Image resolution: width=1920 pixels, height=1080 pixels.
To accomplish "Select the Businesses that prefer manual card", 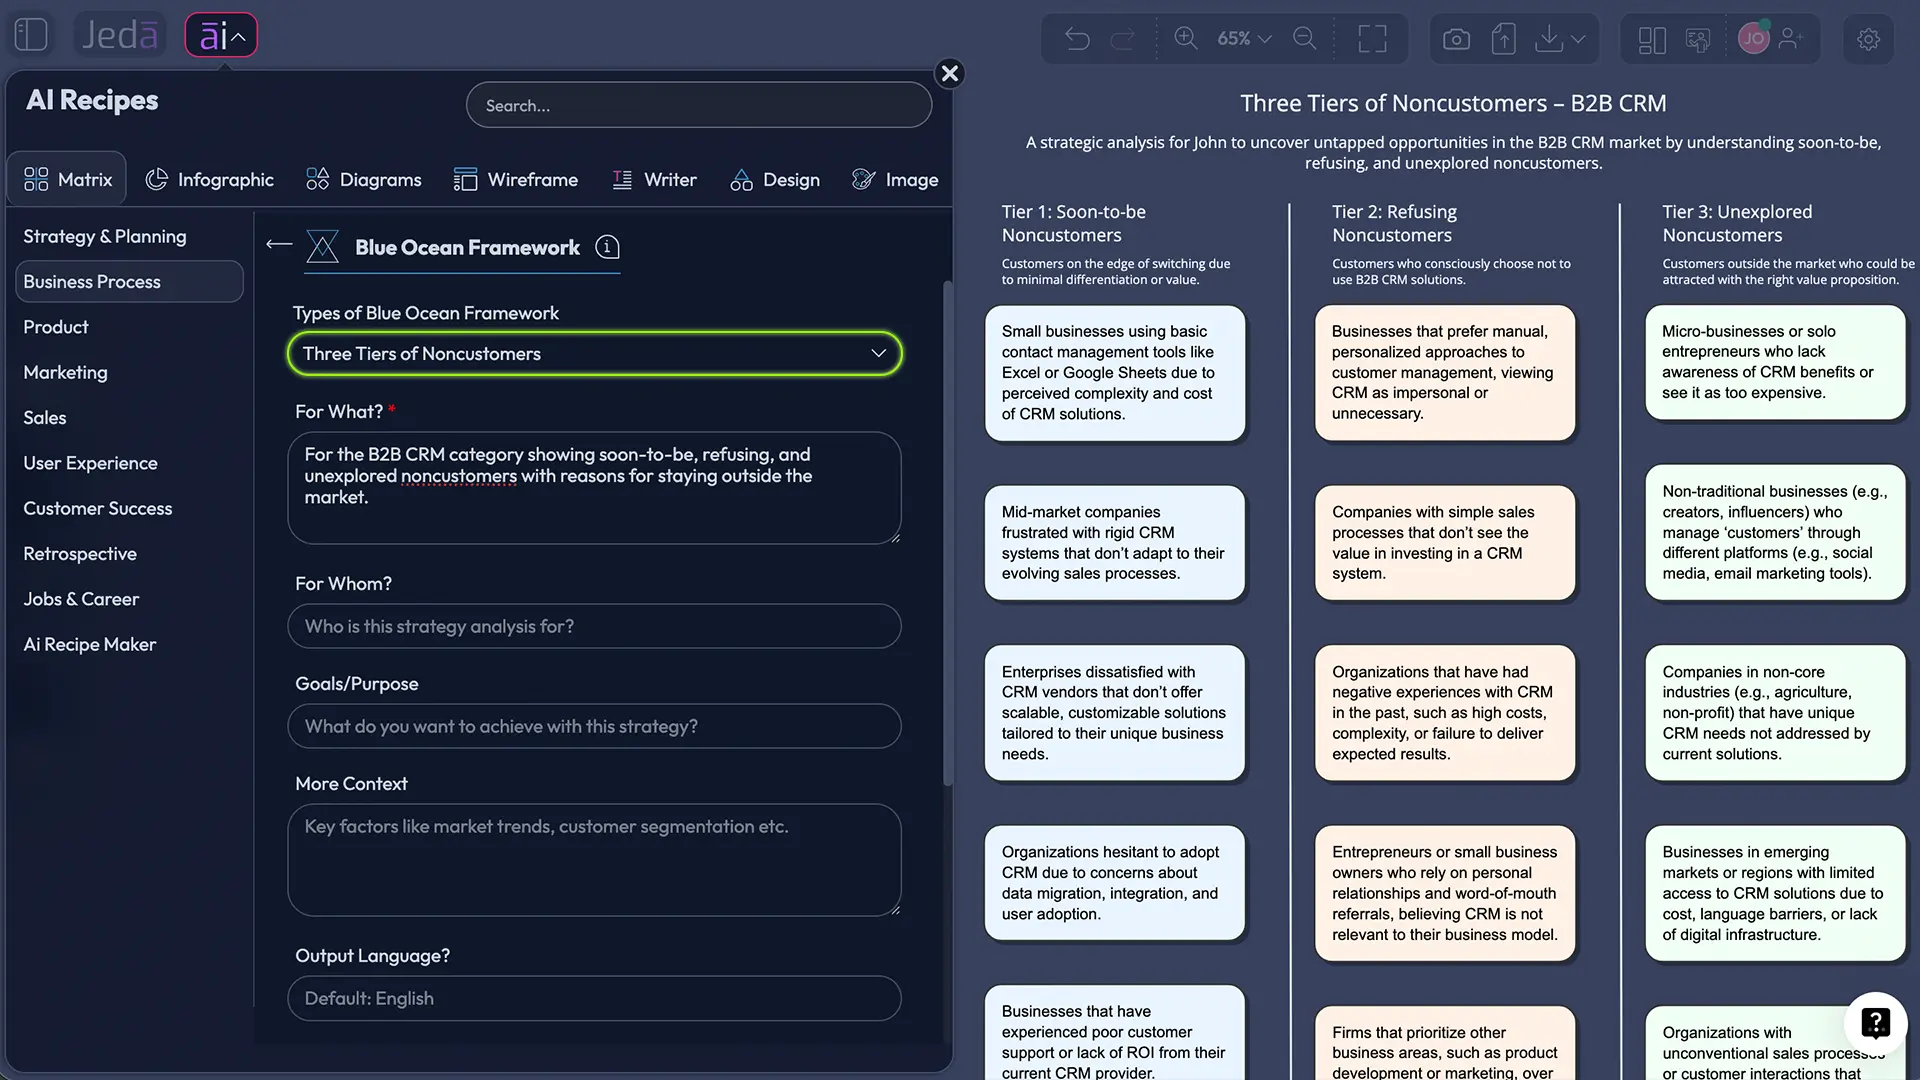I will 1445,373.
